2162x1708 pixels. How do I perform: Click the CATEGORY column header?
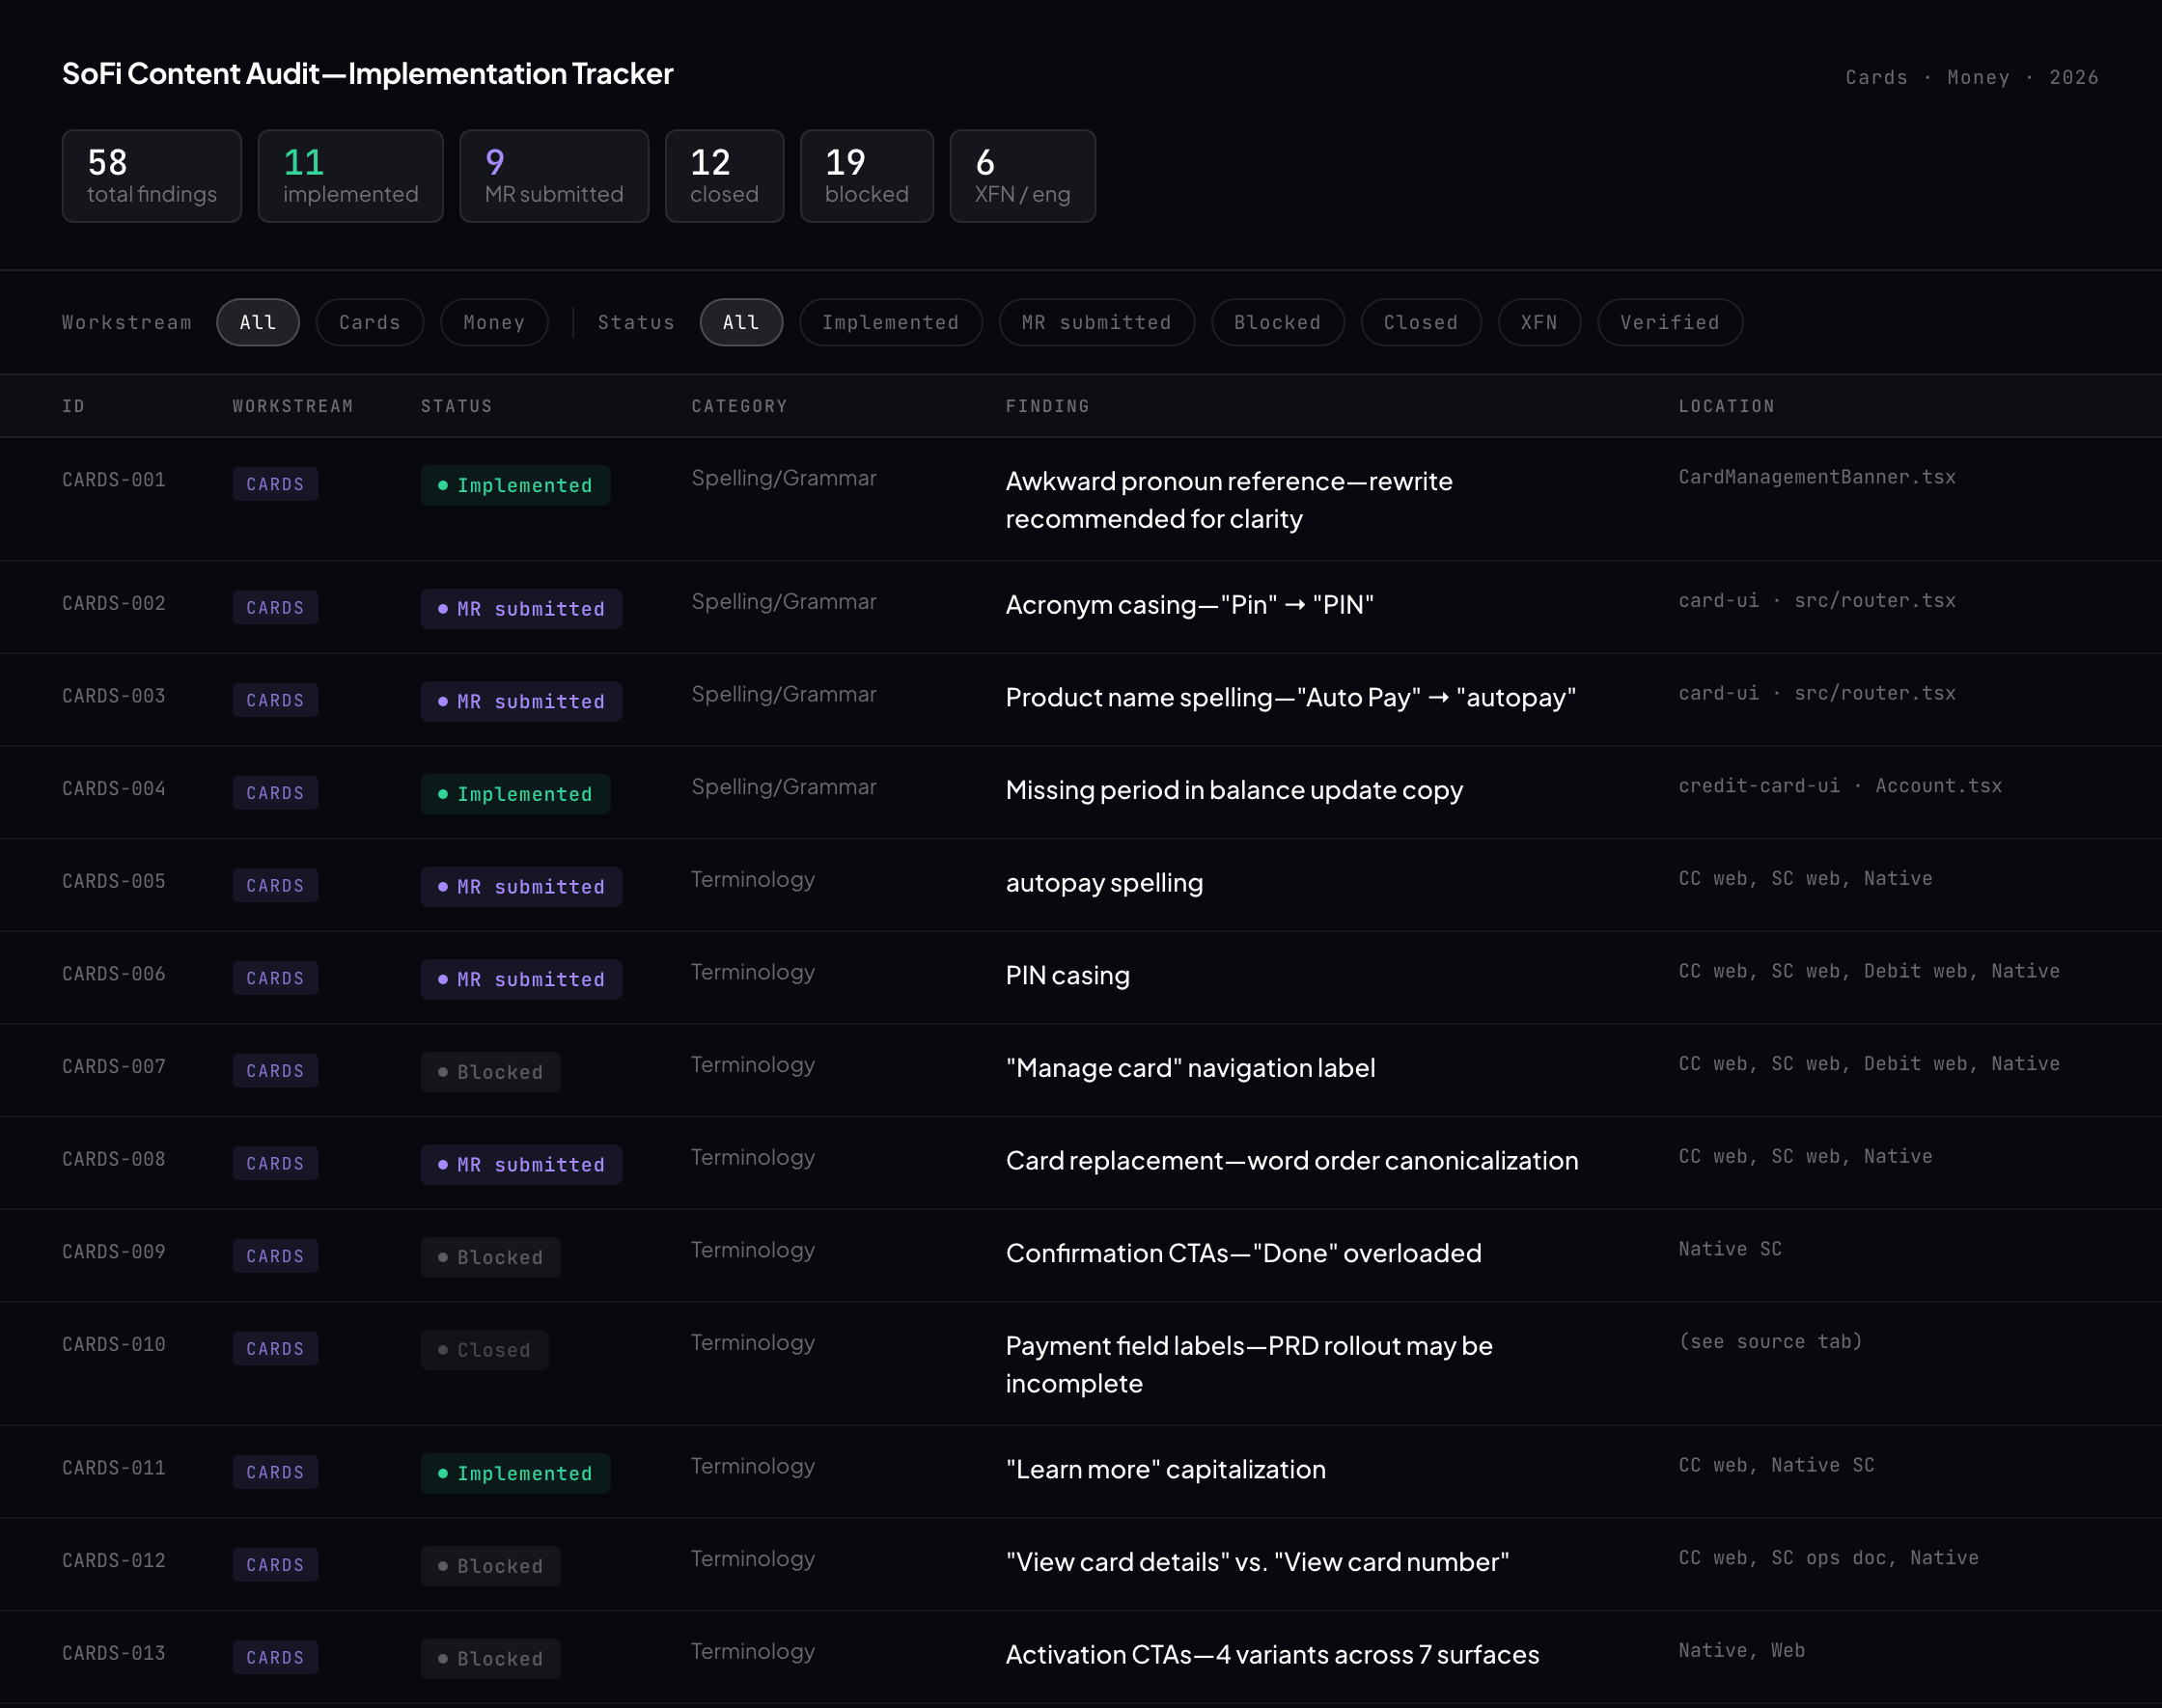(x=740, y=406)
